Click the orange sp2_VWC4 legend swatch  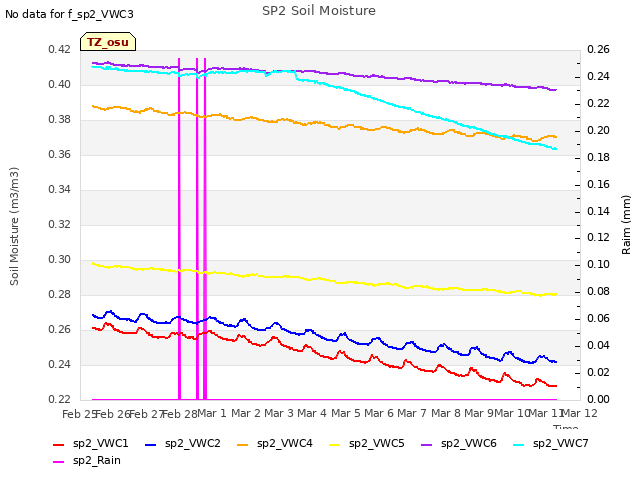point(243,444)
